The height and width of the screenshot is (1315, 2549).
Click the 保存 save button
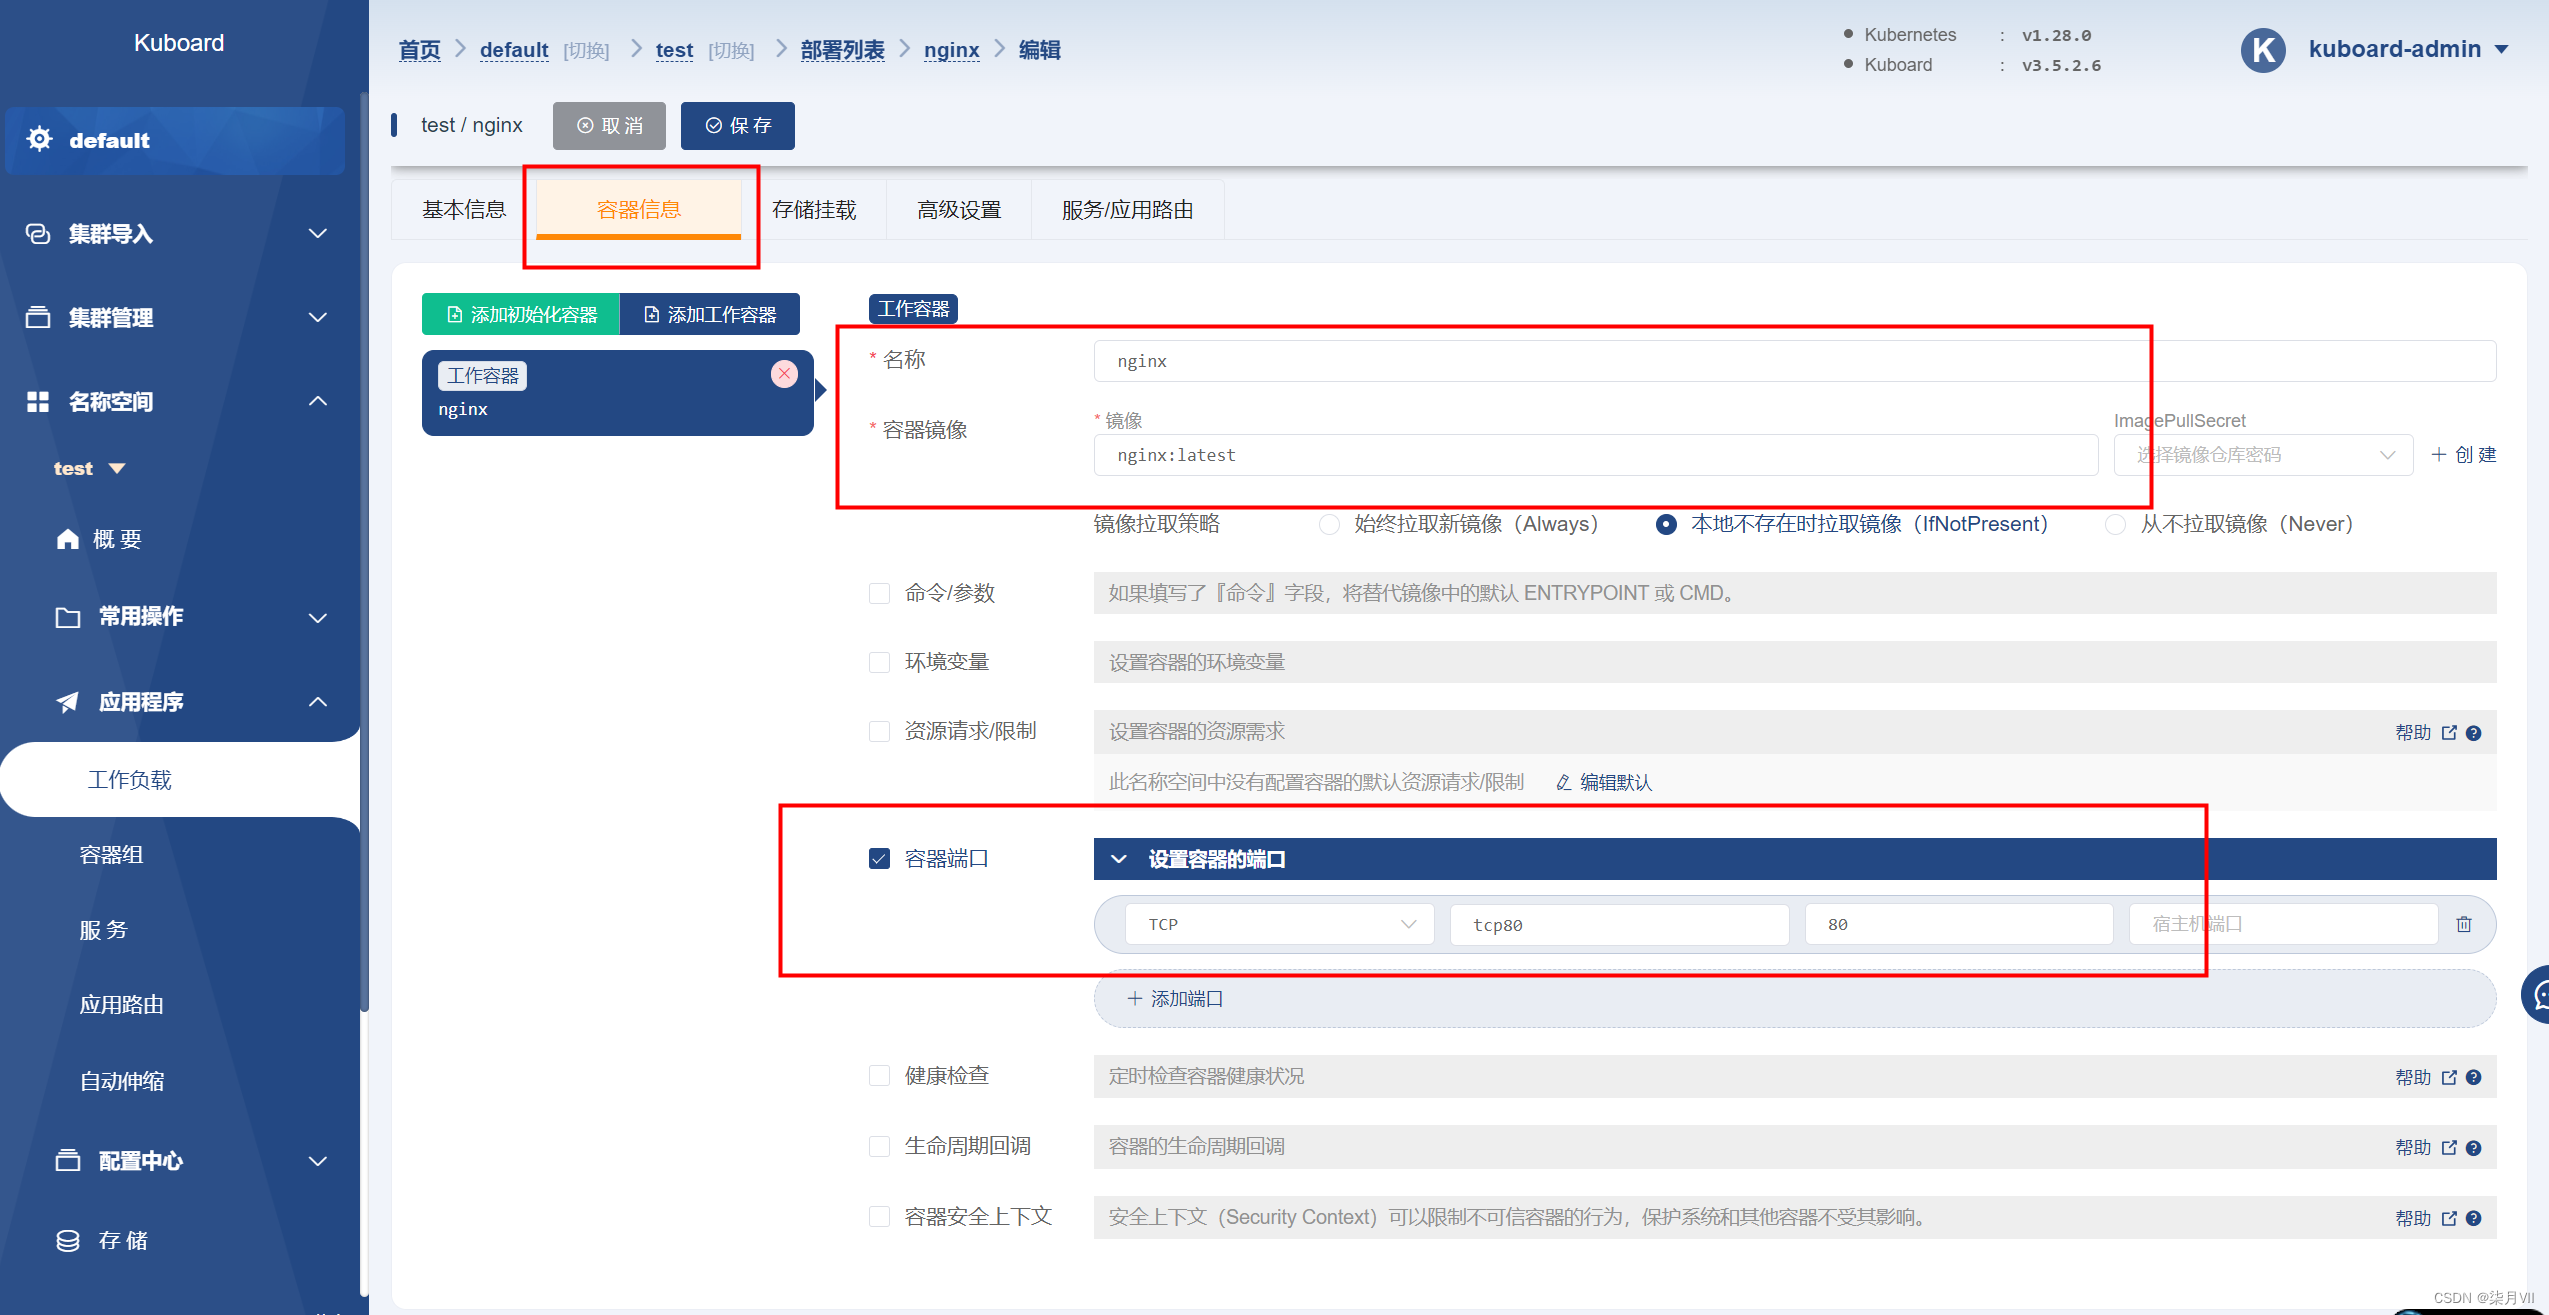(x=738, y=126)
